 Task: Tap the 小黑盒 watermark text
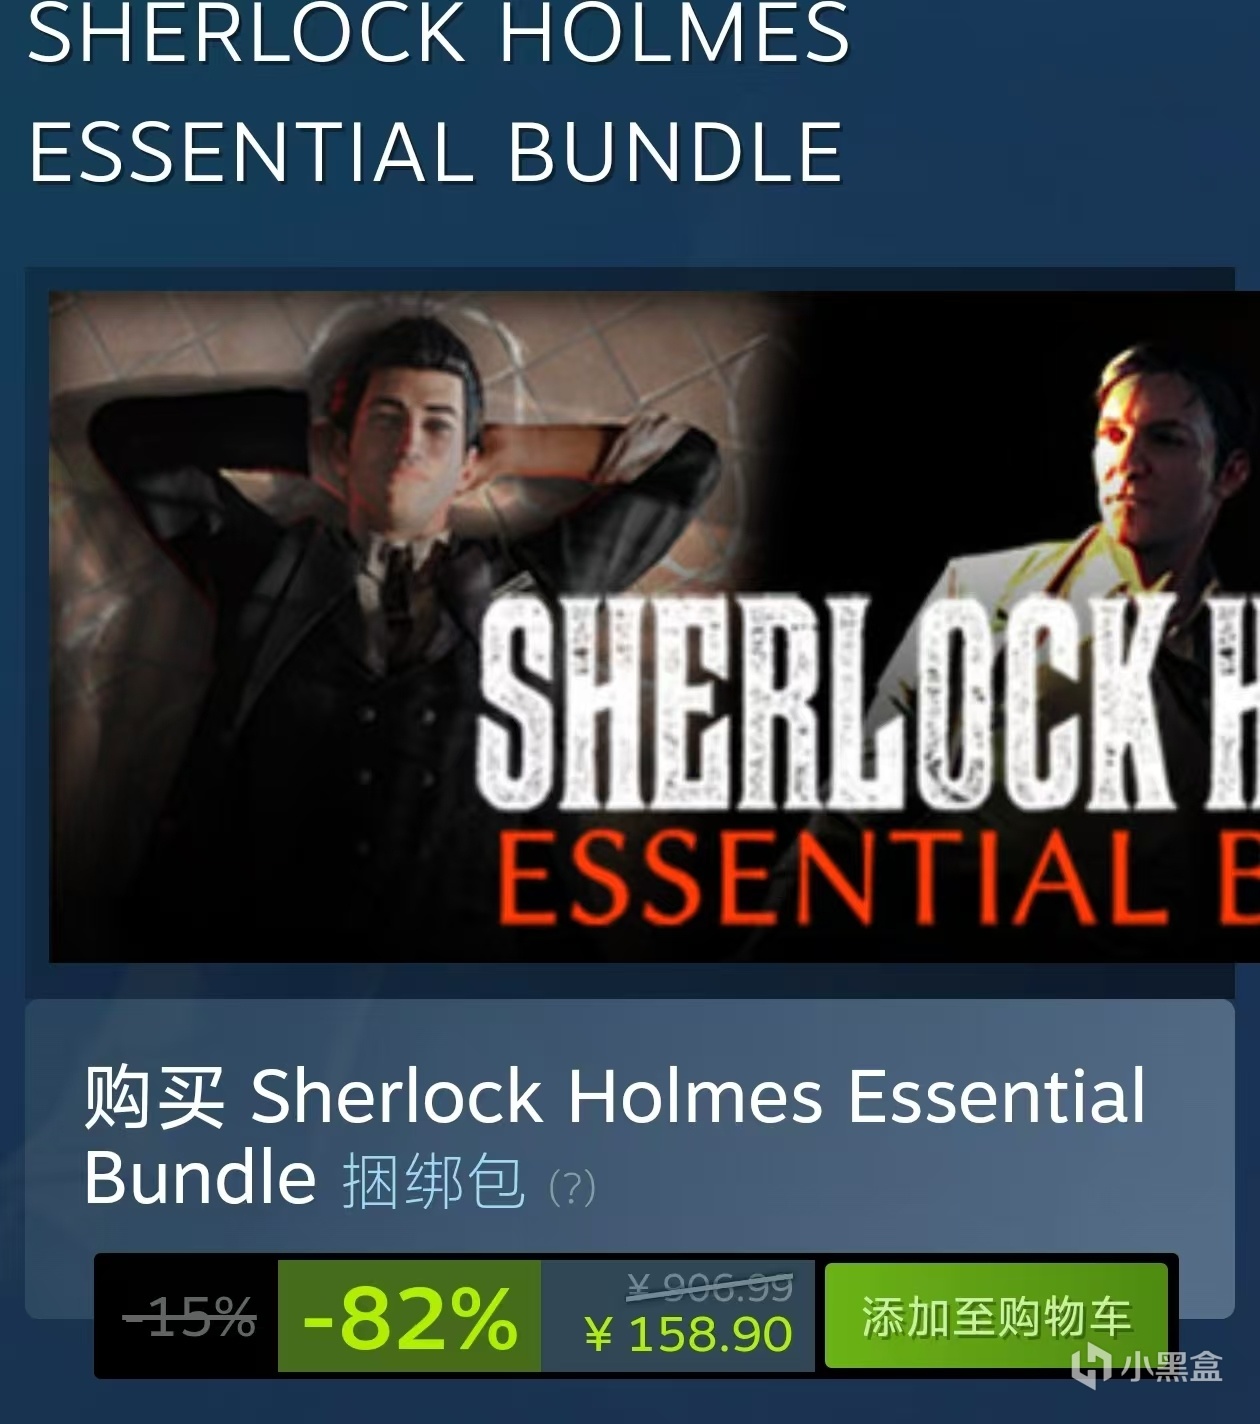coord(1171,1366)
